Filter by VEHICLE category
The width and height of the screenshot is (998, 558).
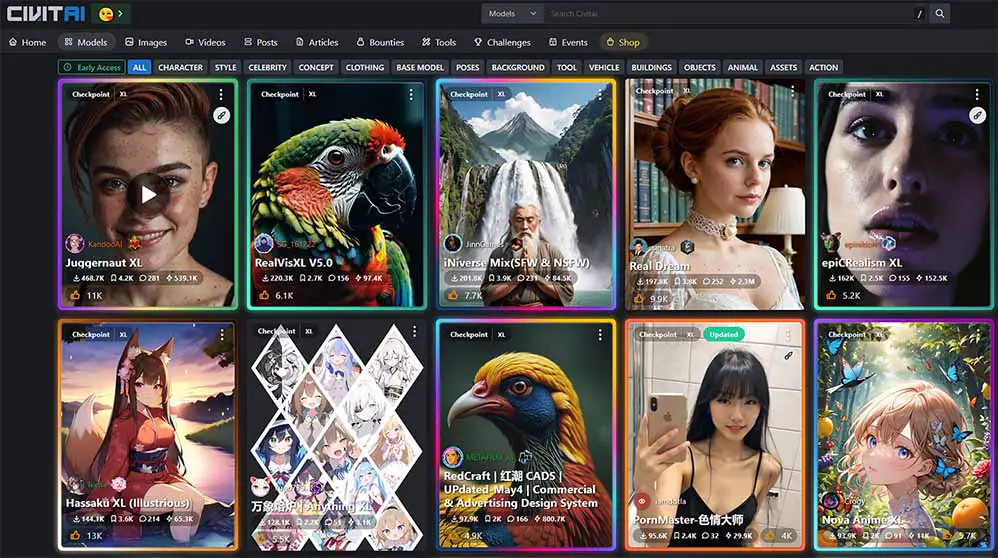(604, 67)
